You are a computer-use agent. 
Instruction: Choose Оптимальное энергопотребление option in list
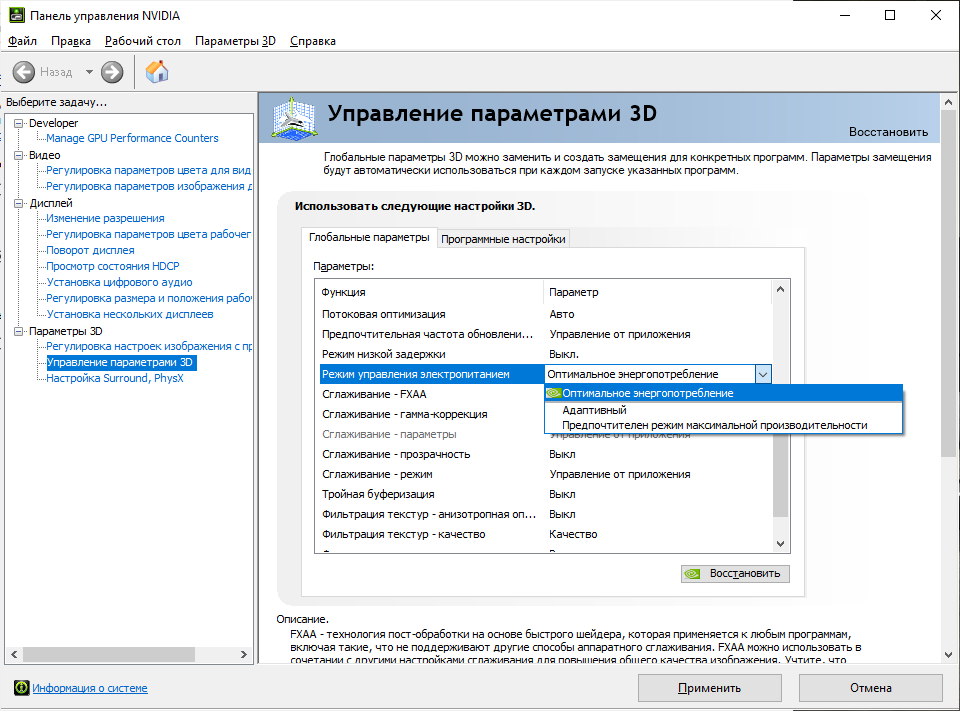tap(723, 393)
